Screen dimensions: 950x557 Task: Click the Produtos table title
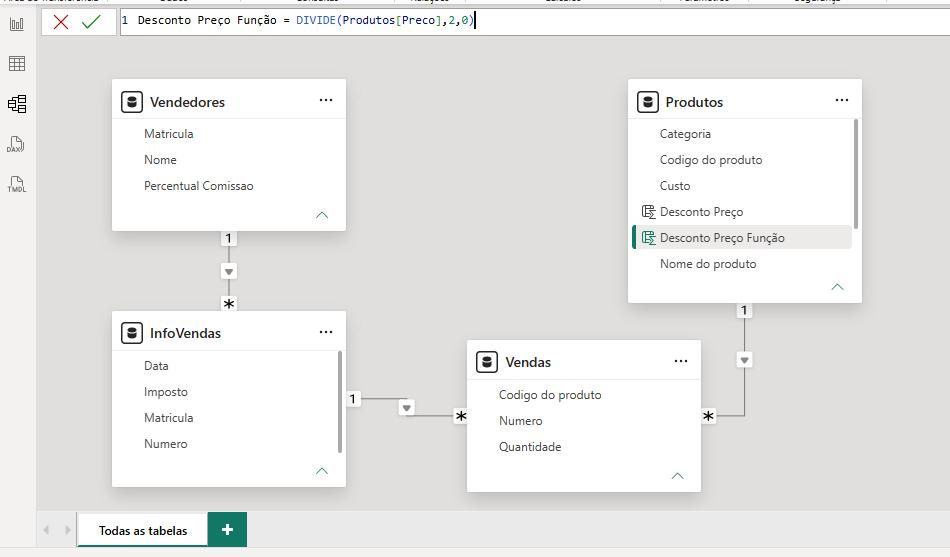694,102
